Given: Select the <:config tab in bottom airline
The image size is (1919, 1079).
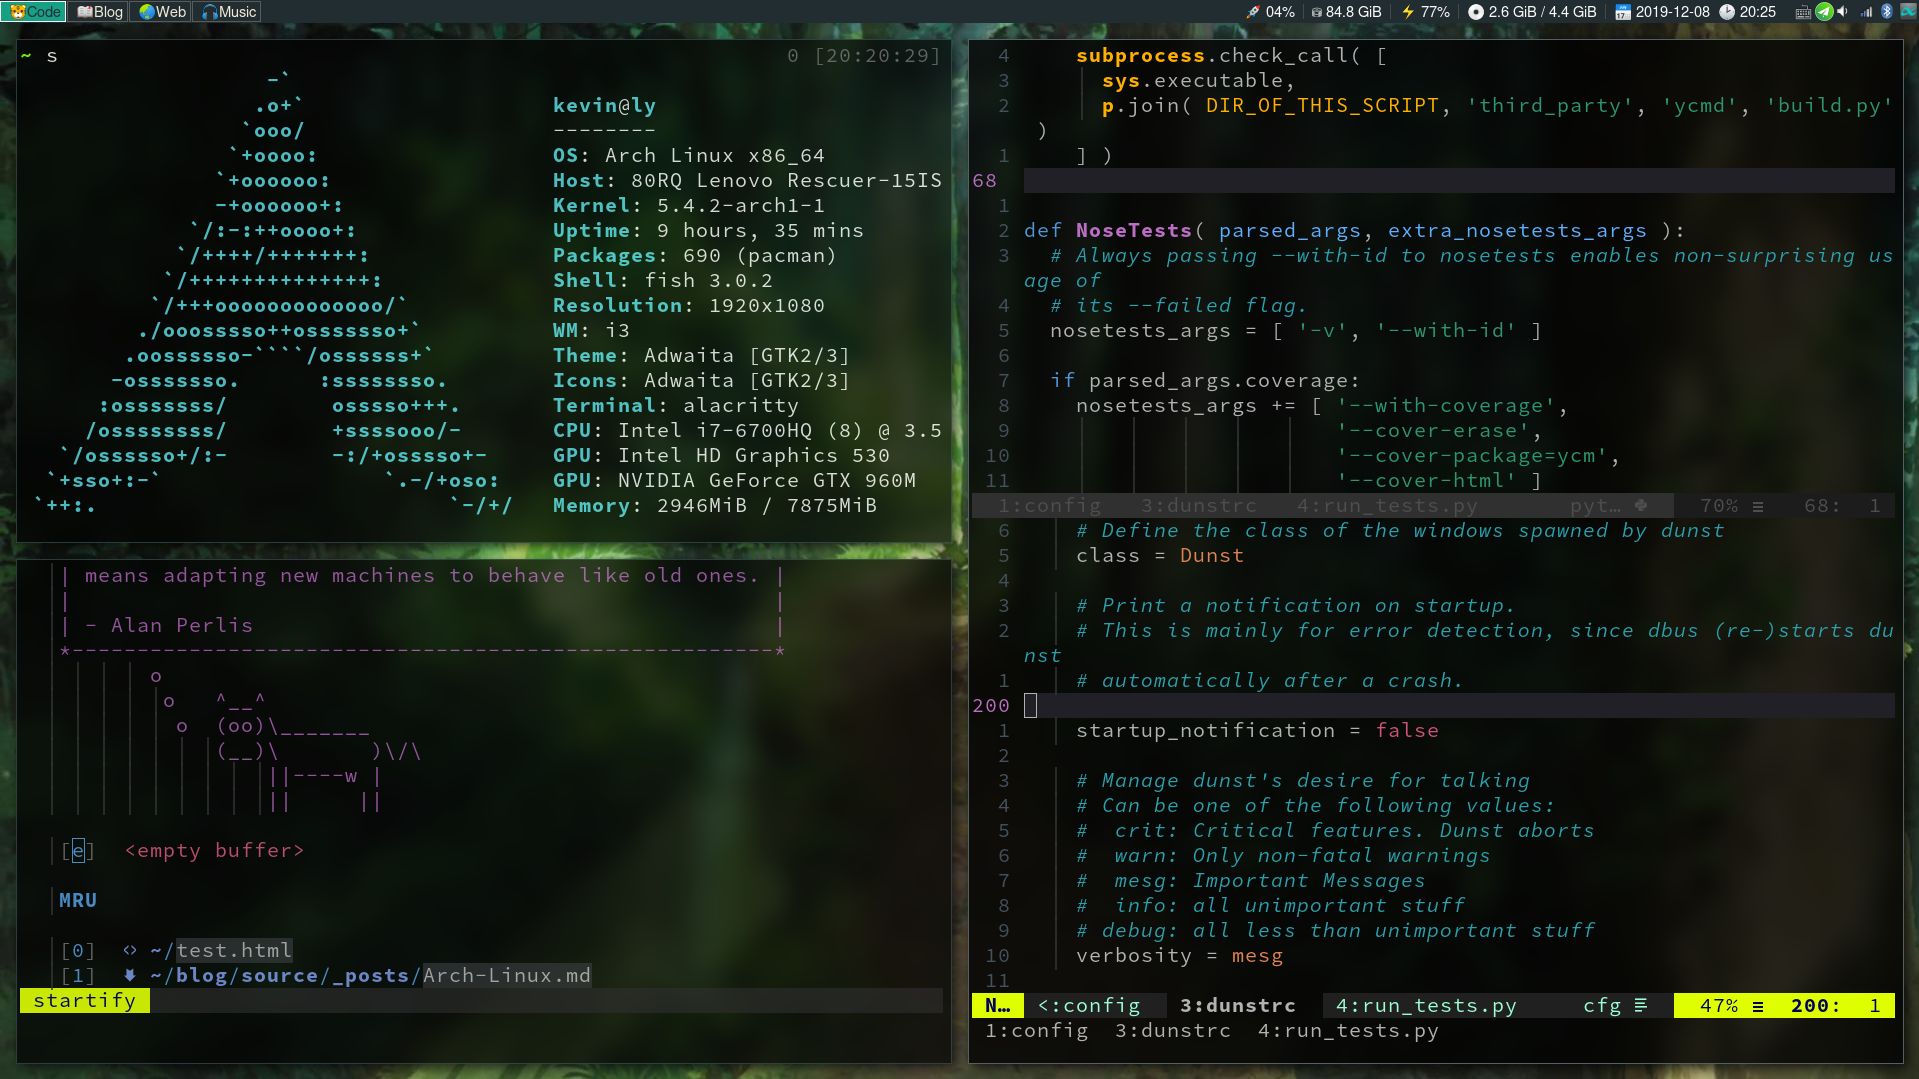Looking at the screenshot, I should [1089, 1006].
